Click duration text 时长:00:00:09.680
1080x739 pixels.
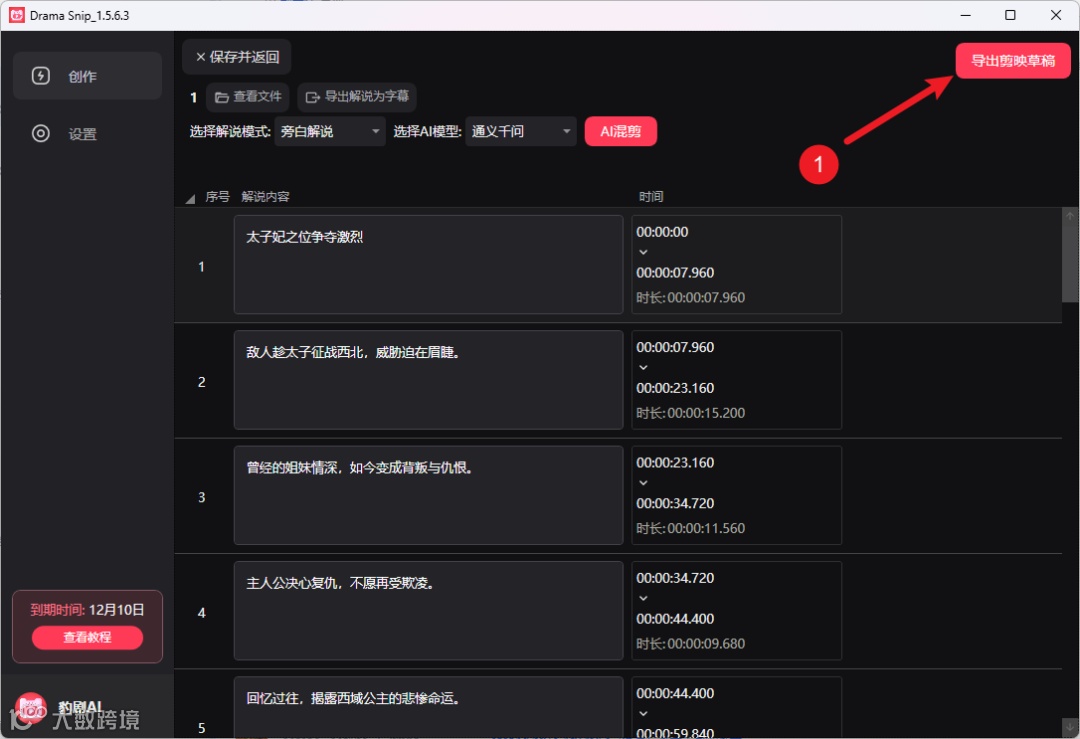690,644
